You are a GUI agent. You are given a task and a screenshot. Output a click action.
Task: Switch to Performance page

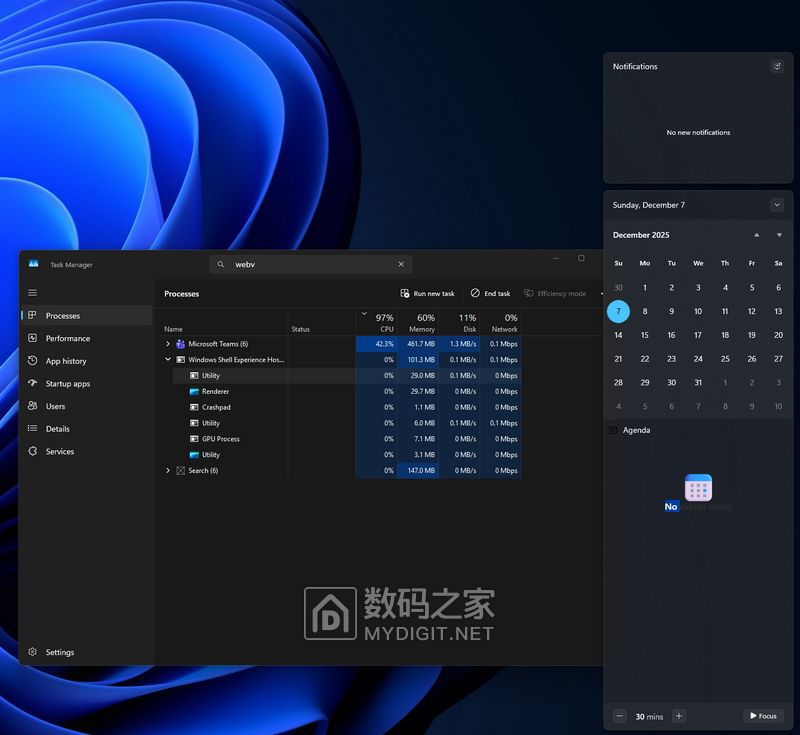tap(87, 338)
